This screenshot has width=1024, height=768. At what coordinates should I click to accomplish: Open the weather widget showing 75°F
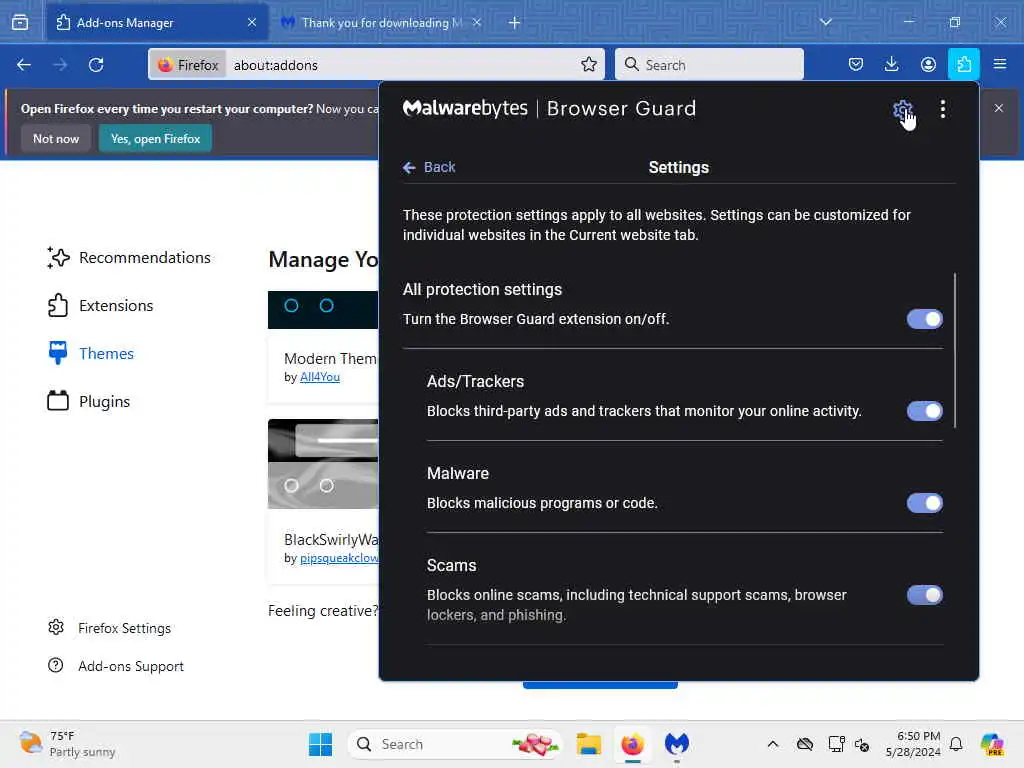(67, 744)
